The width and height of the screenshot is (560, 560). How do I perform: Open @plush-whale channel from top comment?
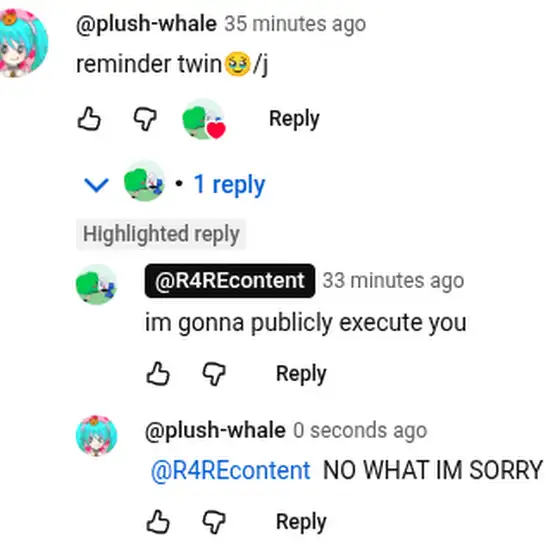coord(146,24)
